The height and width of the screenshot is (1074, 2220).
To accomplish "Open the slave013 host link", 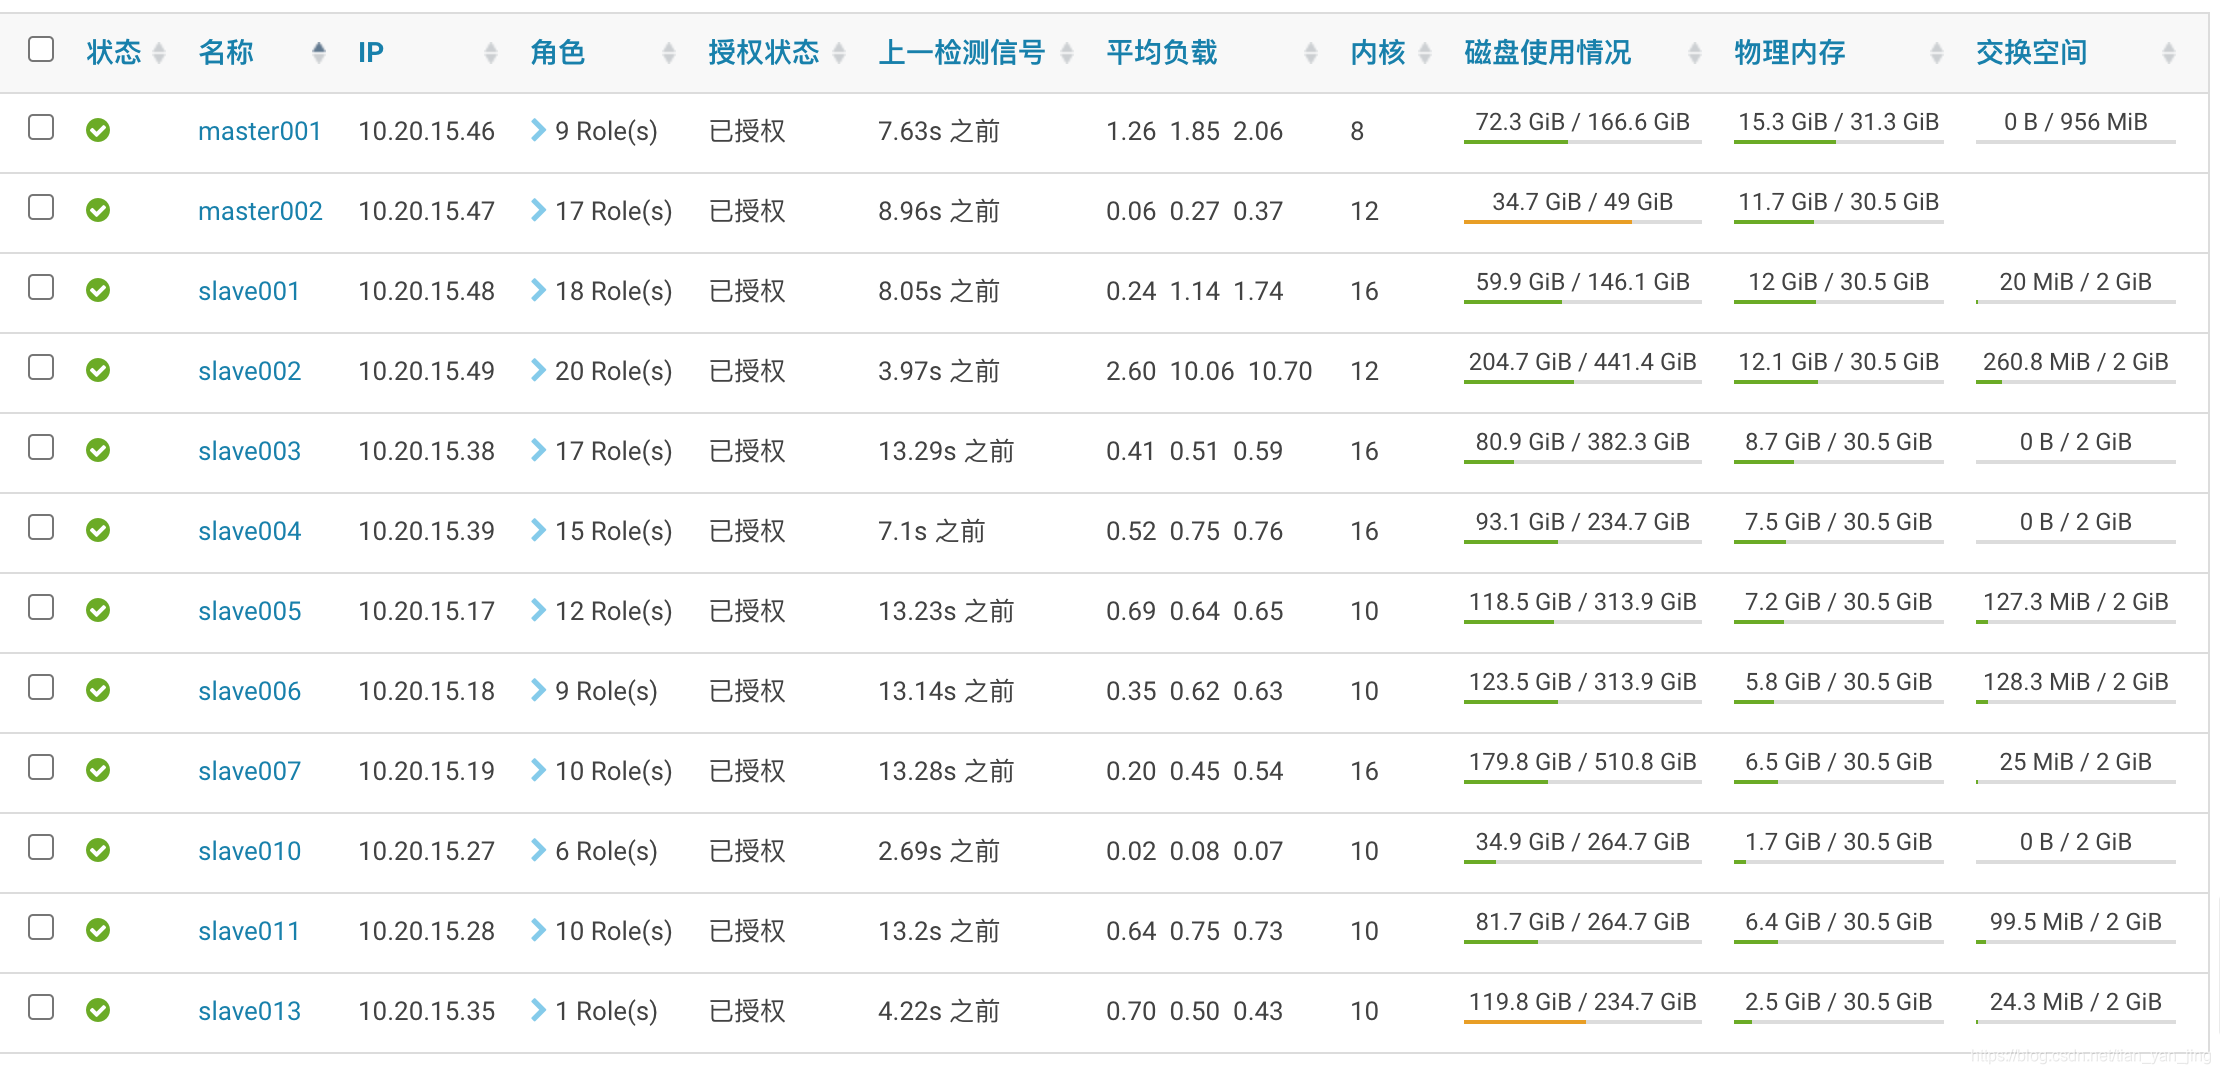I will coord(249,1011).
